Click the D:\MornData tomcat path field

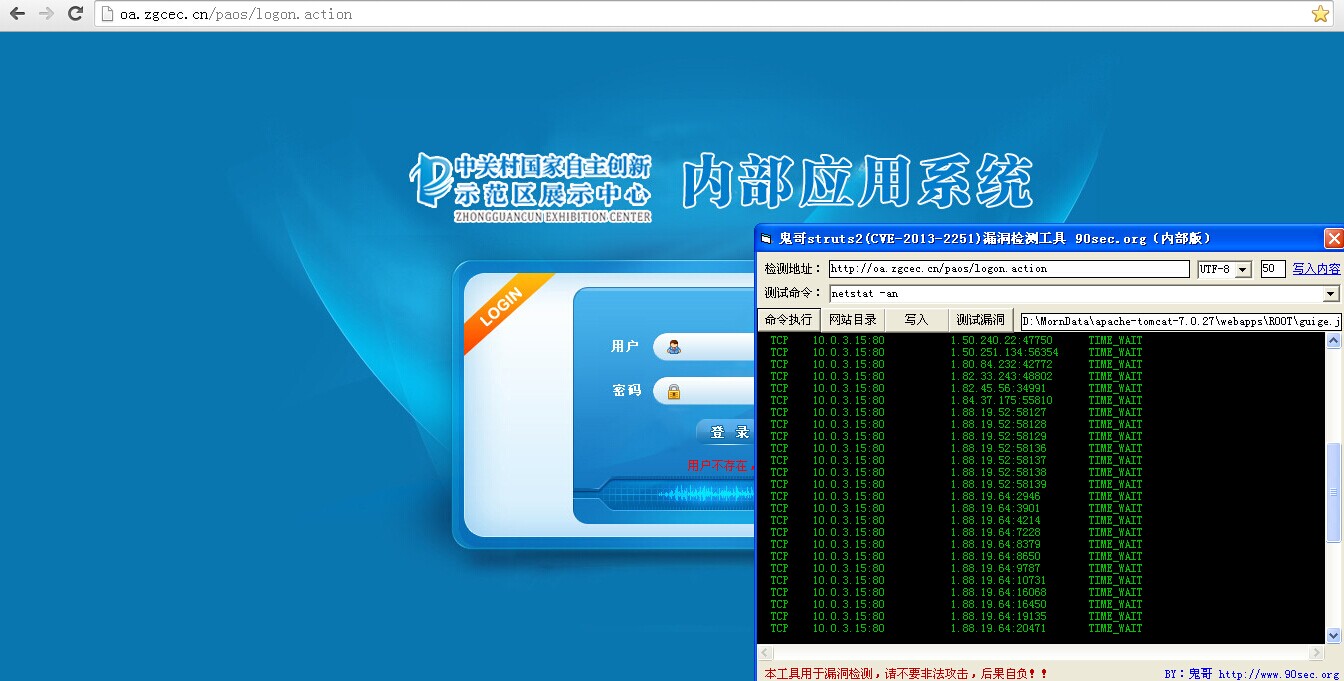[1180, 321]
